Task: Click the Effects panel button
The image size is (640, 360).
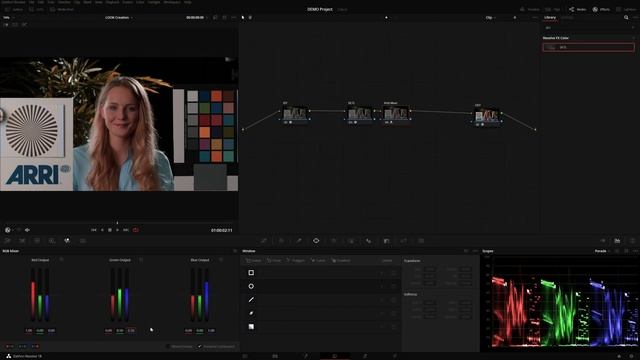Action: coord(602,9)
